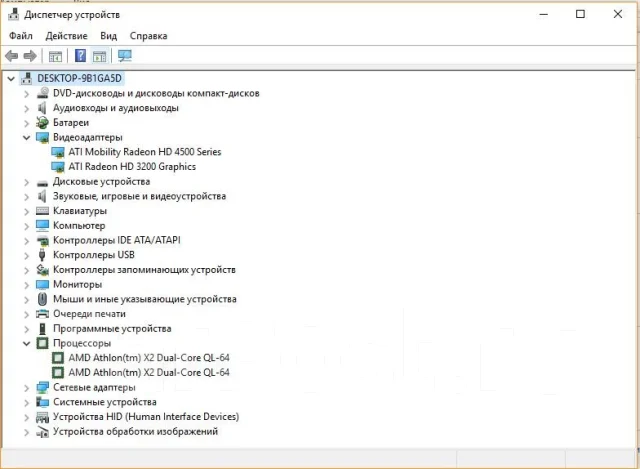Image resolution: width=640 pixels, height=469 pixels.
Task: Click the Системные устройства folder icon
Action: click(x=42, y=402)
